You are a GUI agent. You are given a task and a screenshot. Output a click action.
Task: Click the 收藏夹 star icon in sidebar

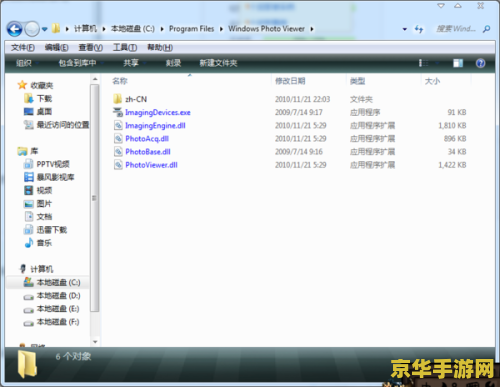[x=22, y=85]
